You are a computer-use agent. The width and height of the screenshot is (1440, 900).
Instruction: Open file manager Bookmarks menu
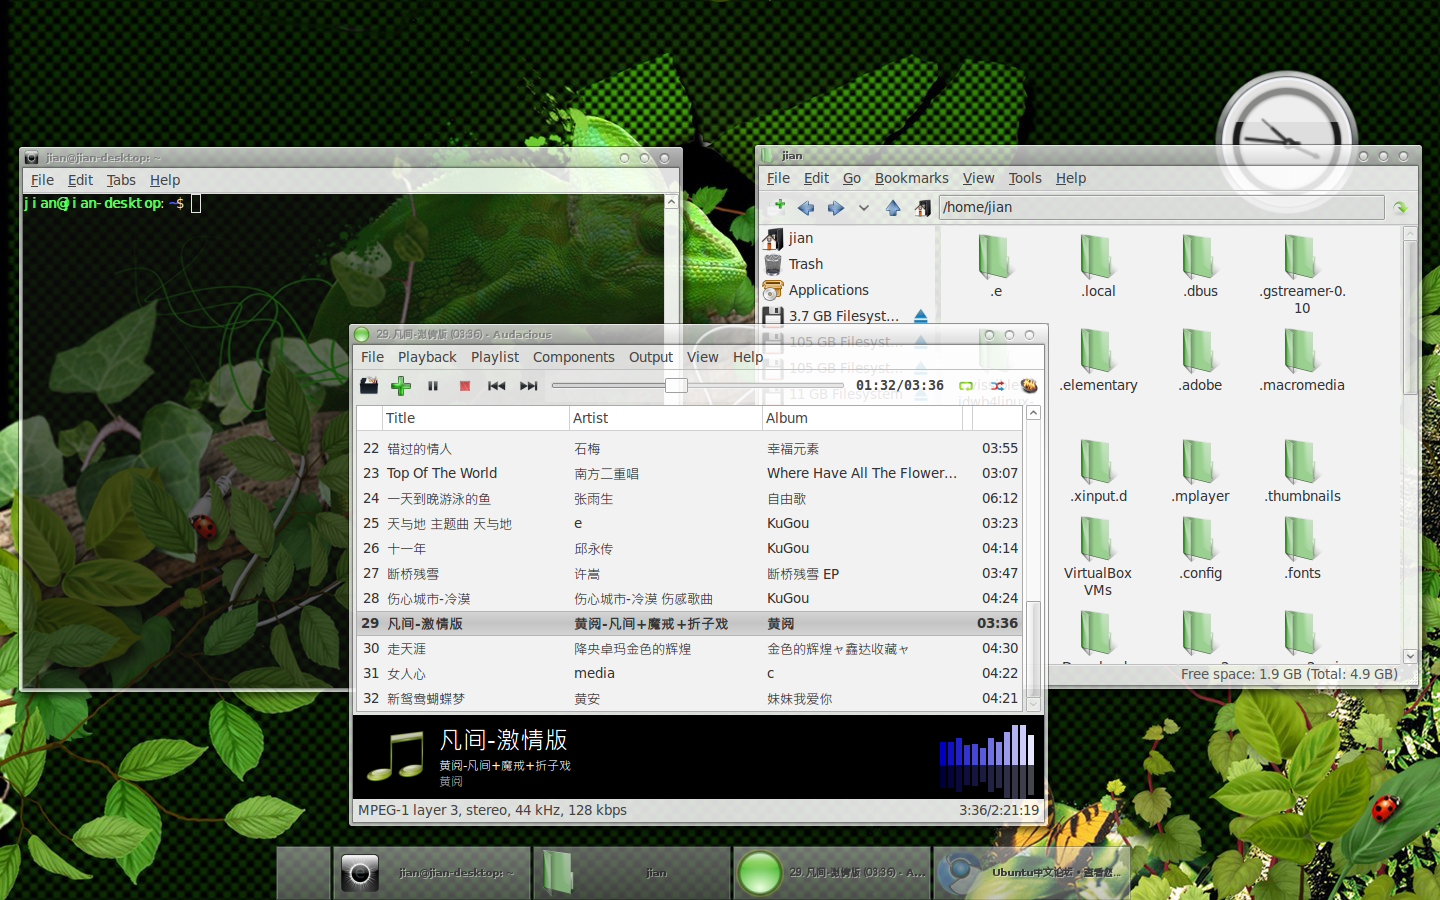point(912,178)
